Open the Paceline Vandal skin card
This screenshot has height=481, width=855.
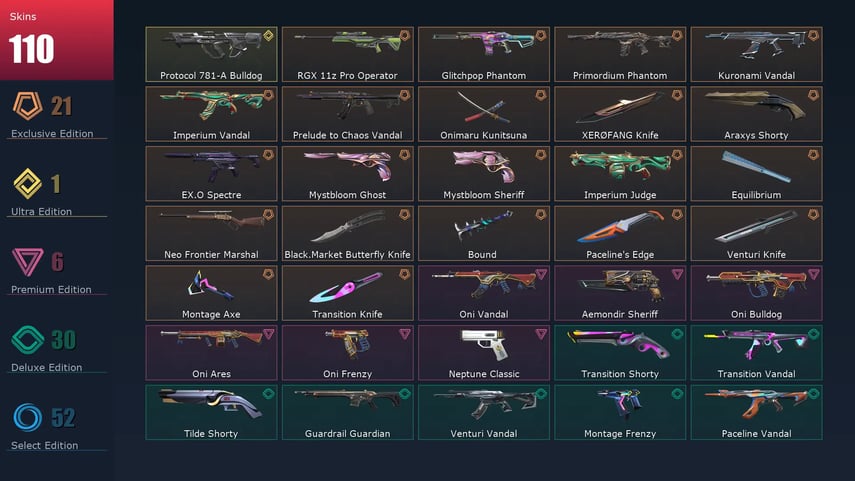(x=756, y=412)
